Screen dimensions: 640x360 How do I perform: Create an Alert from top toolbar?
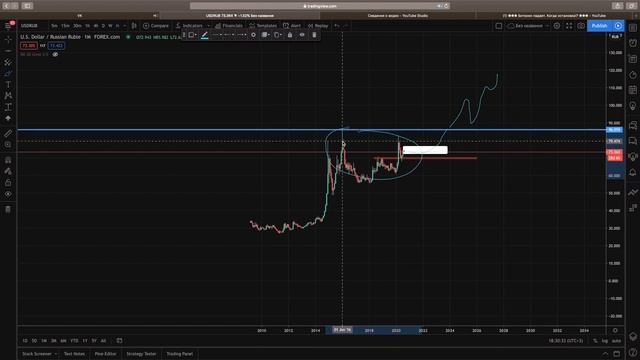pyautogui.click(x=292, y=26)
